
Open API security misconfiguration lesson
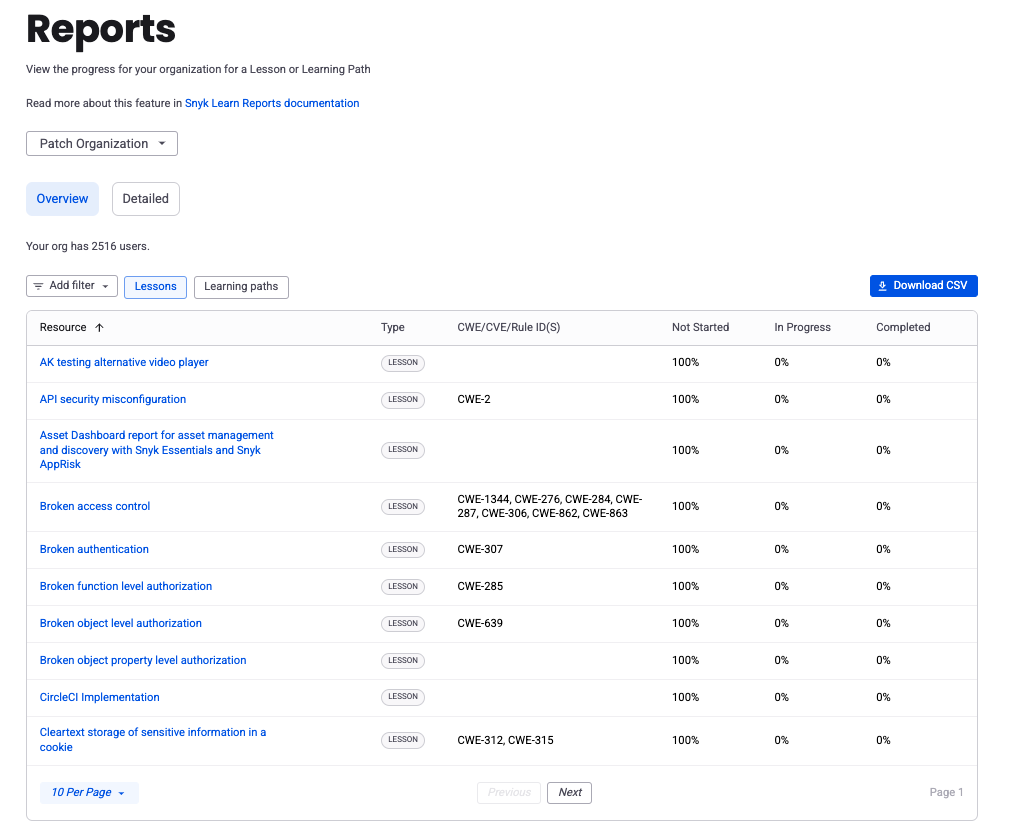(x=113, y=400)
